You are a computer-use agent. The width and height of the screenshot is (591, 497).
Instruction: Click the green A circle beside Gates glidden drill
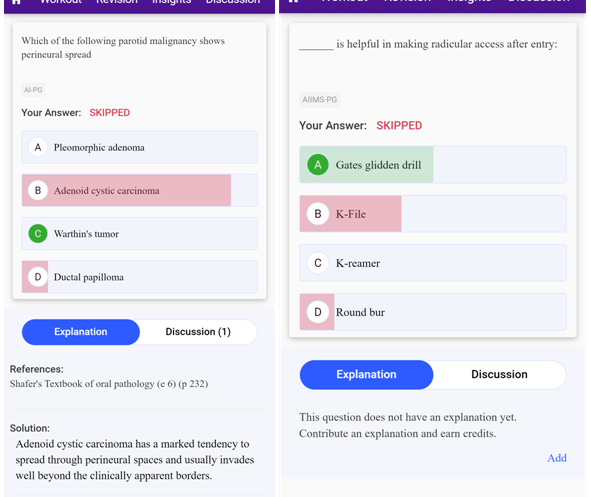318,165
